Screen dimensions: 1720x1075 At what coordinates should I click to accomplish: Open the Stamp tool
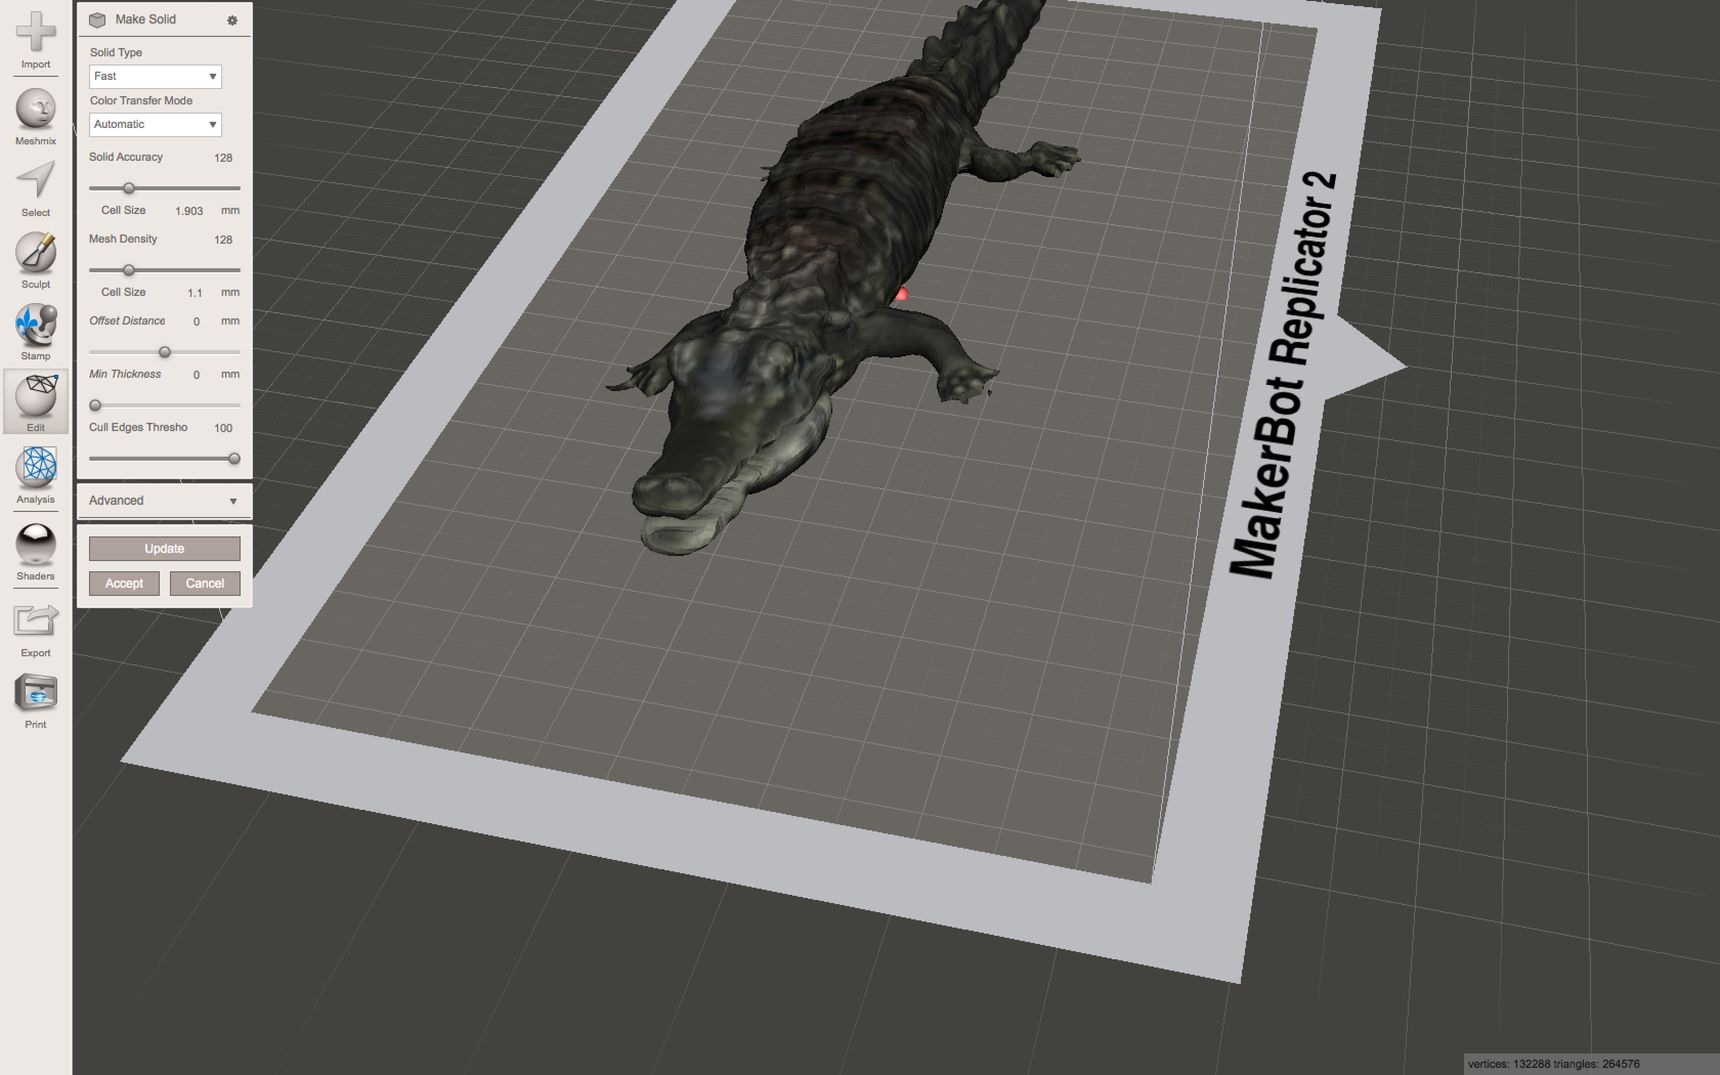tap(35, 332)
